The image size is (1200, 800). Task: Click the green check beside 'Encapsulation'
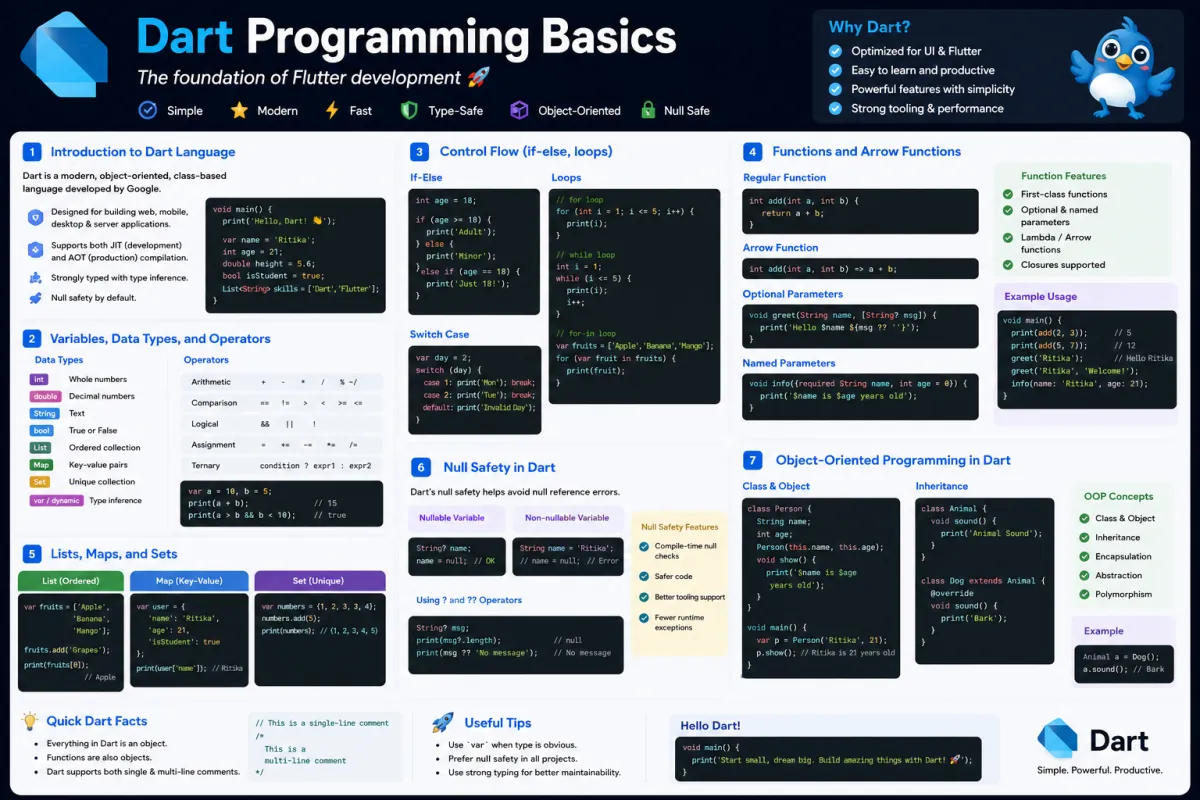pos(1084,556)
